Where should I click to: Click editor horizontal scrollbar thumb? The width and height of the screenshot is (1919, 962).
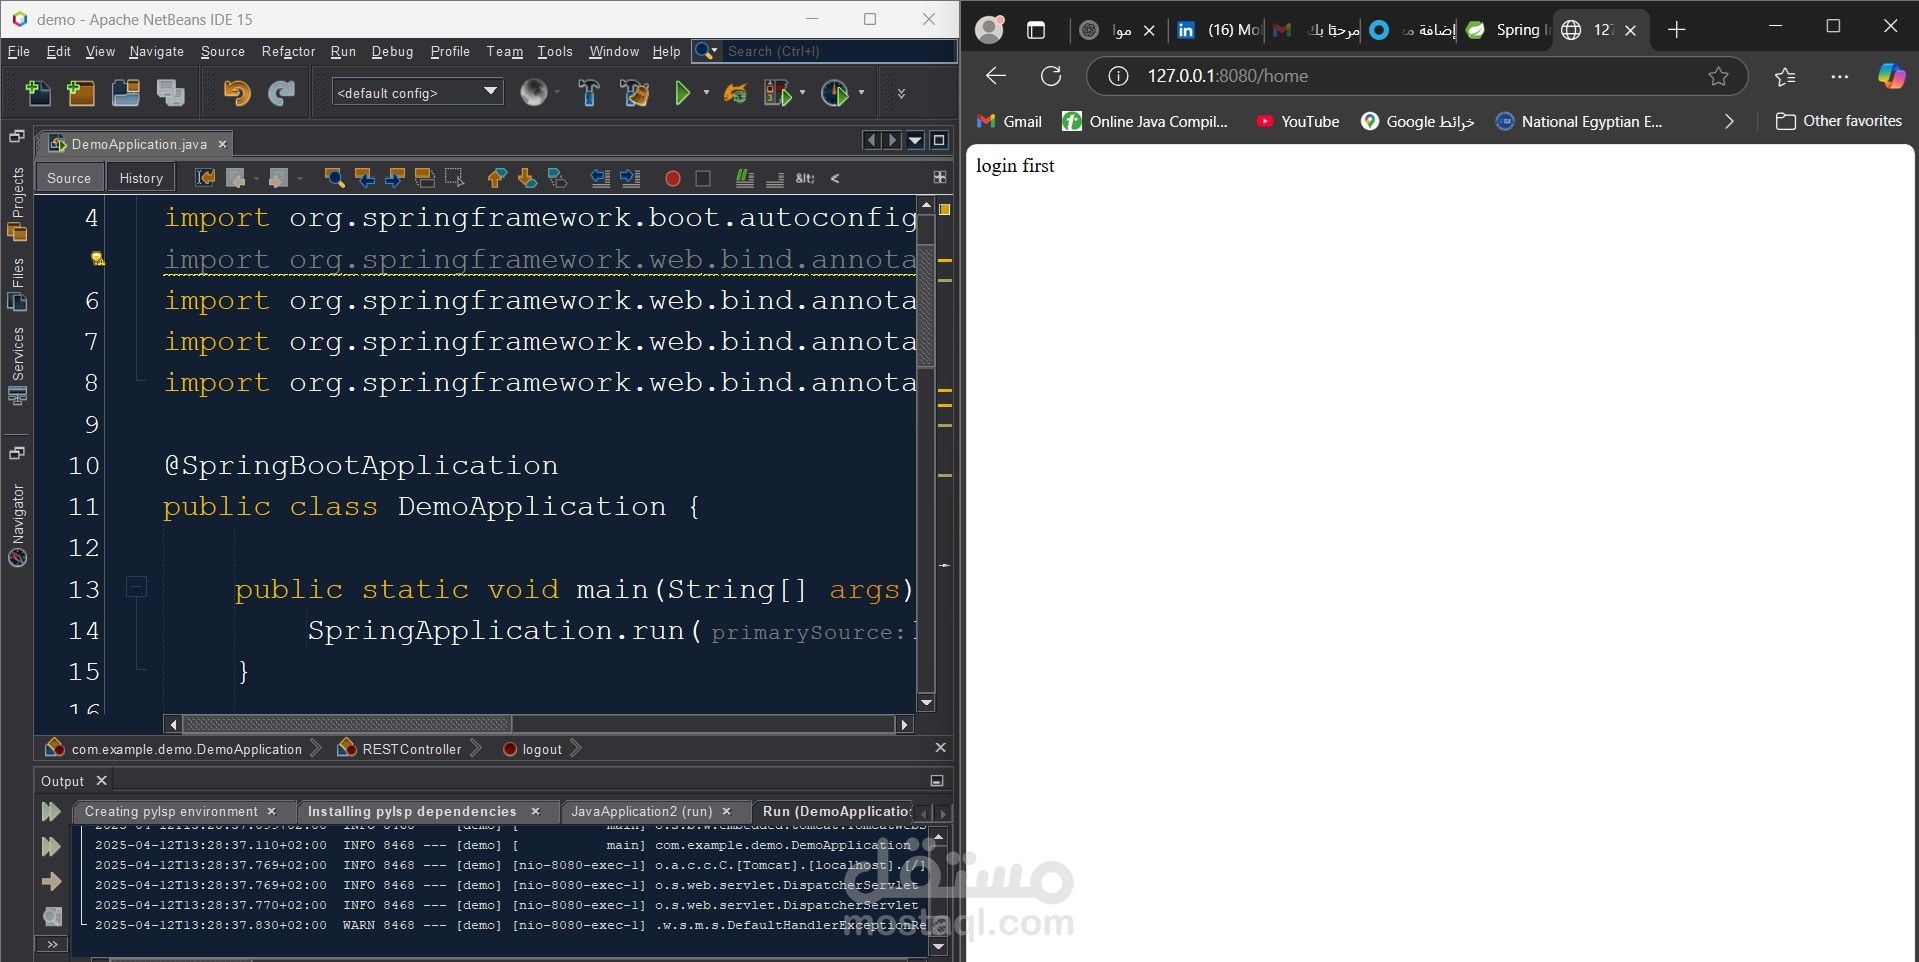[347, 724]
